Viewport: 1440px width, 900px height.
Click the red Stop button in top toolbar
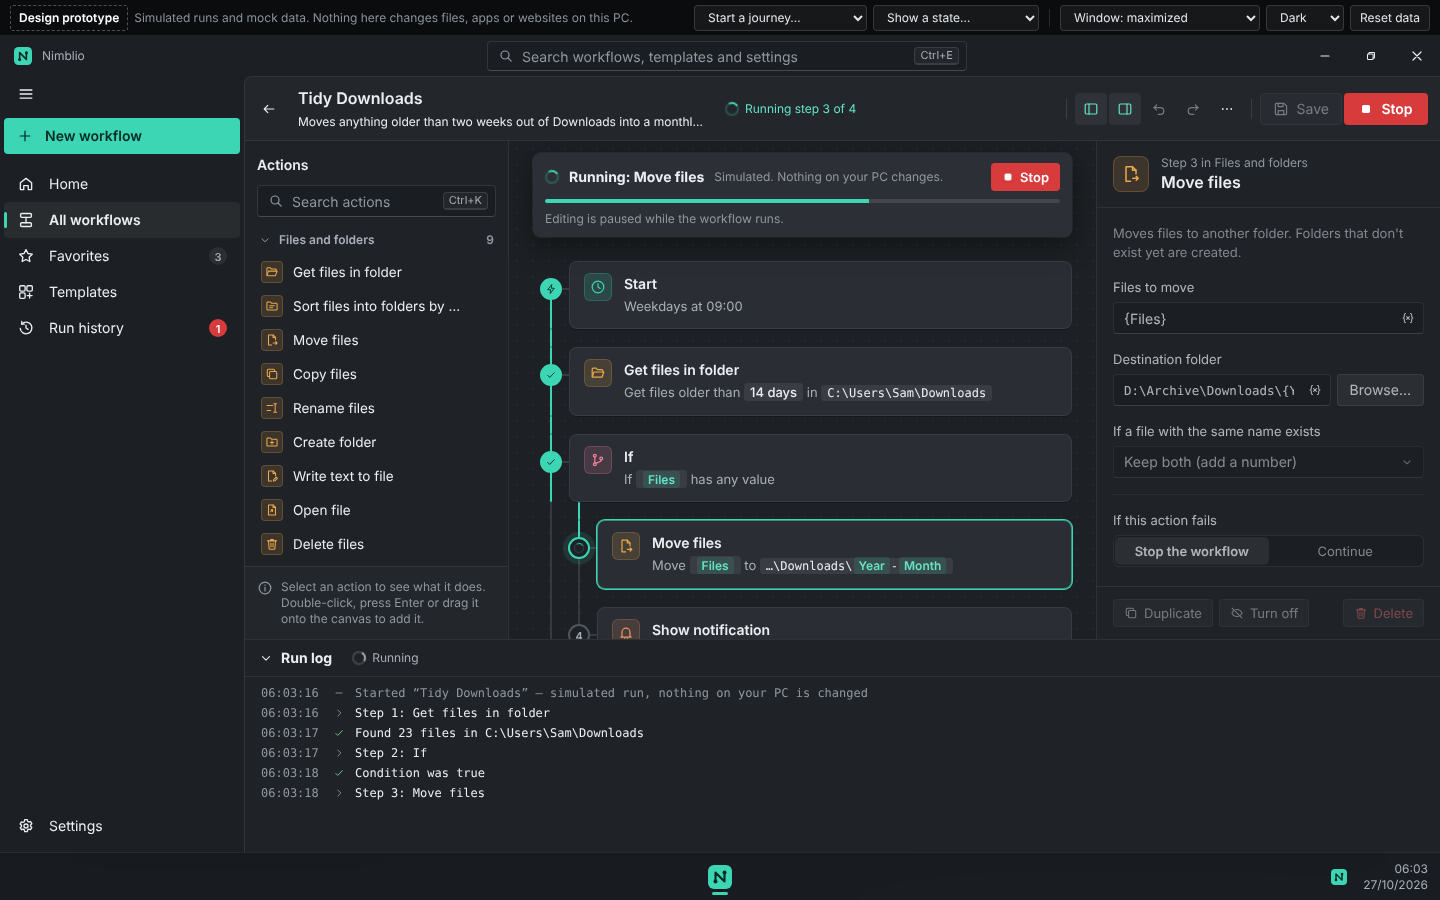1385,109
